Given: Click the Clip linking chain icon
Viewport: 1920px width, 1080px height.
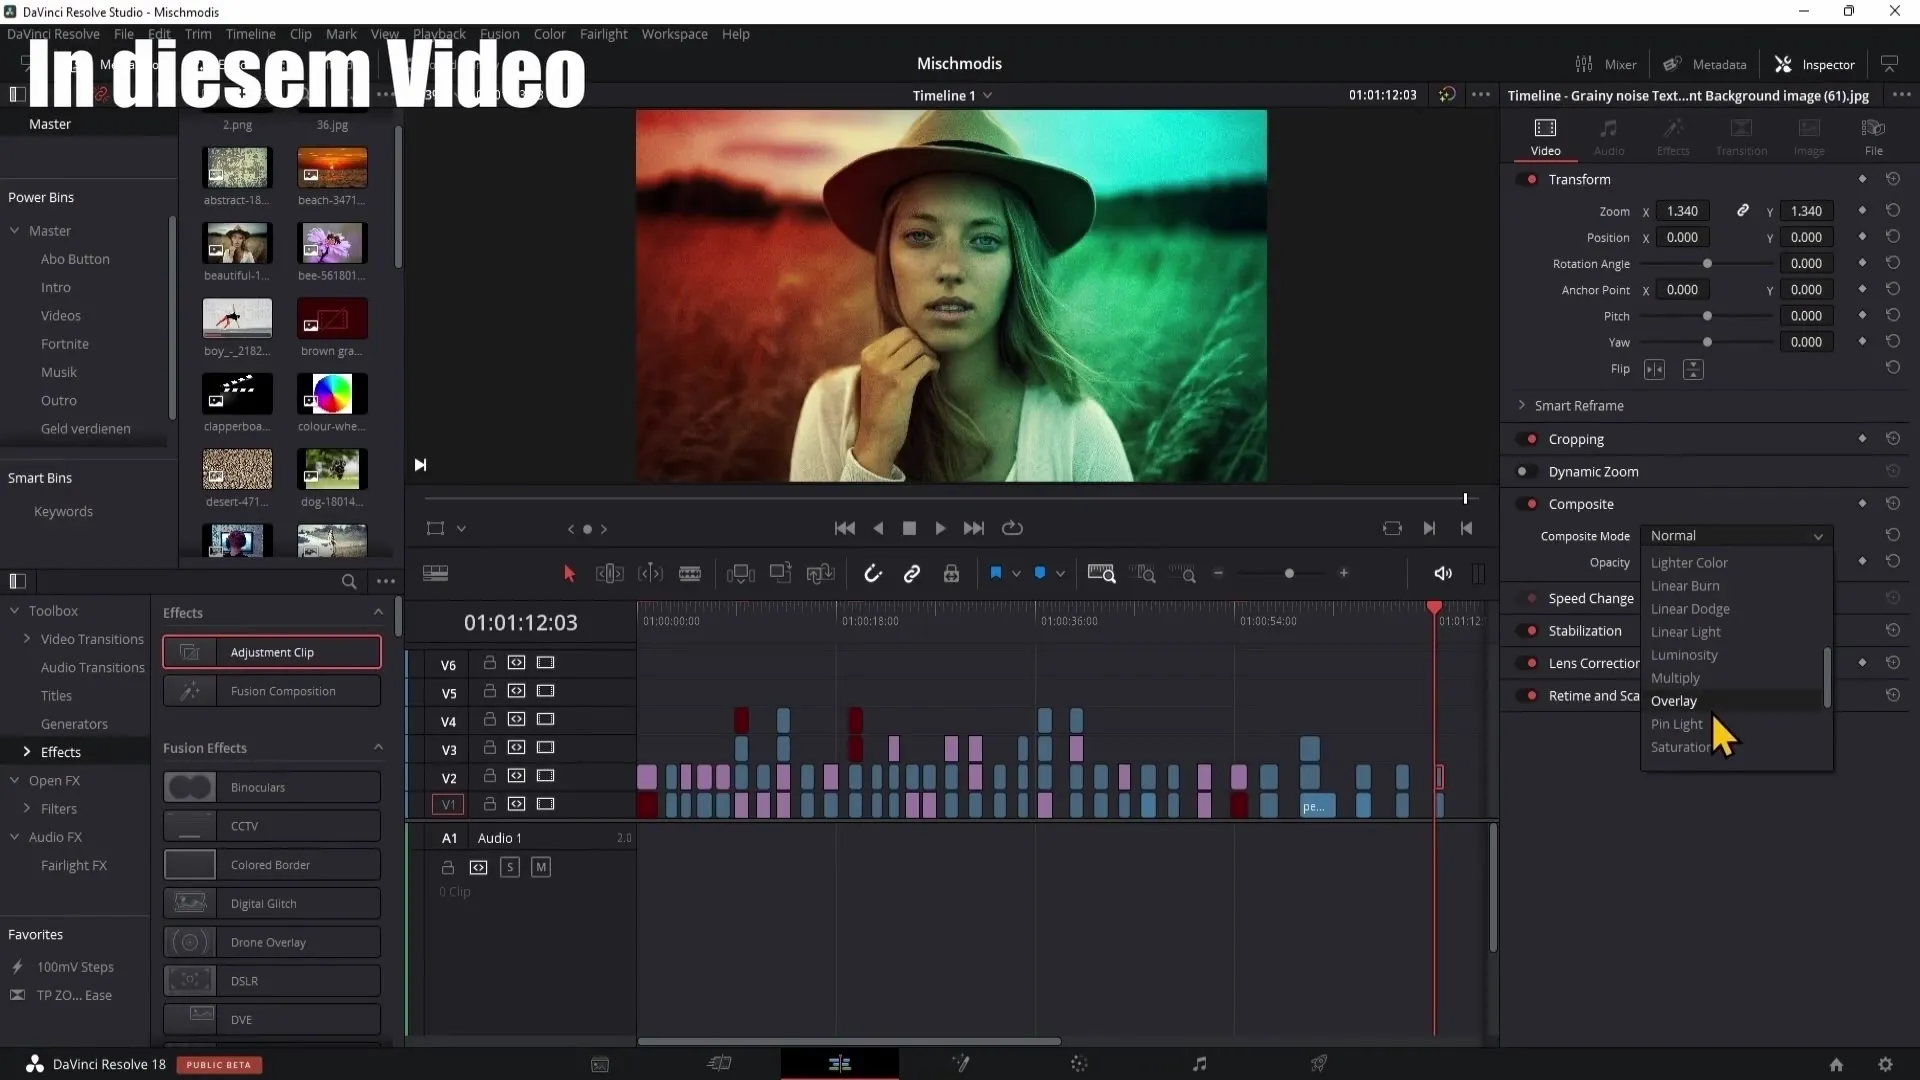Looking at the screenshot, I should click(911, 574).
